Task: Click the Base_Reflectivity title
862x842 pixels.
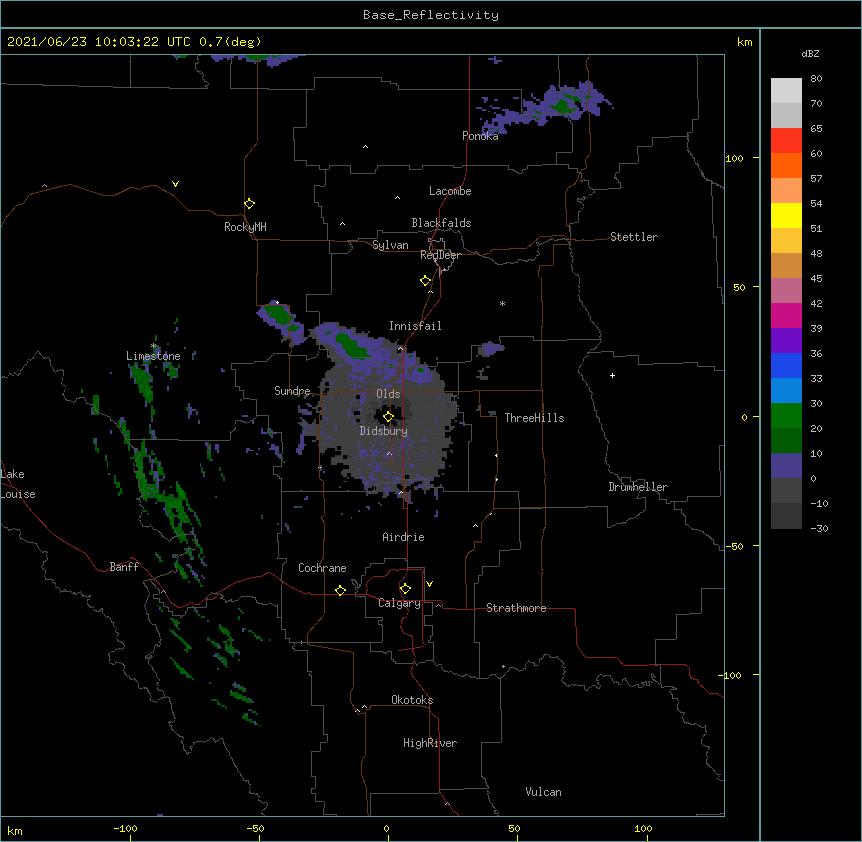Action: [x=431, y=15]
